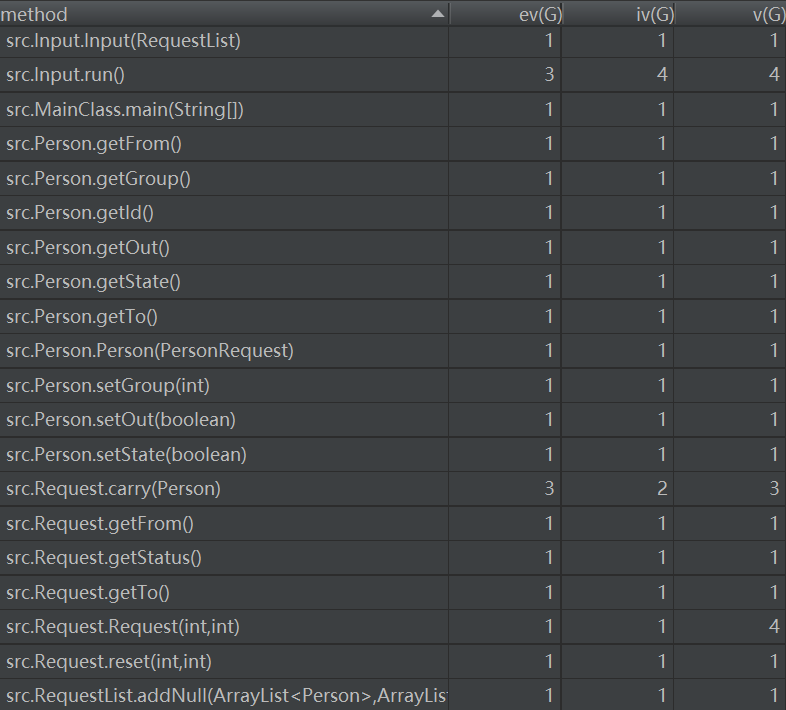Click ev(G) value for src.MainClass.main(String[])

(549, 109)
